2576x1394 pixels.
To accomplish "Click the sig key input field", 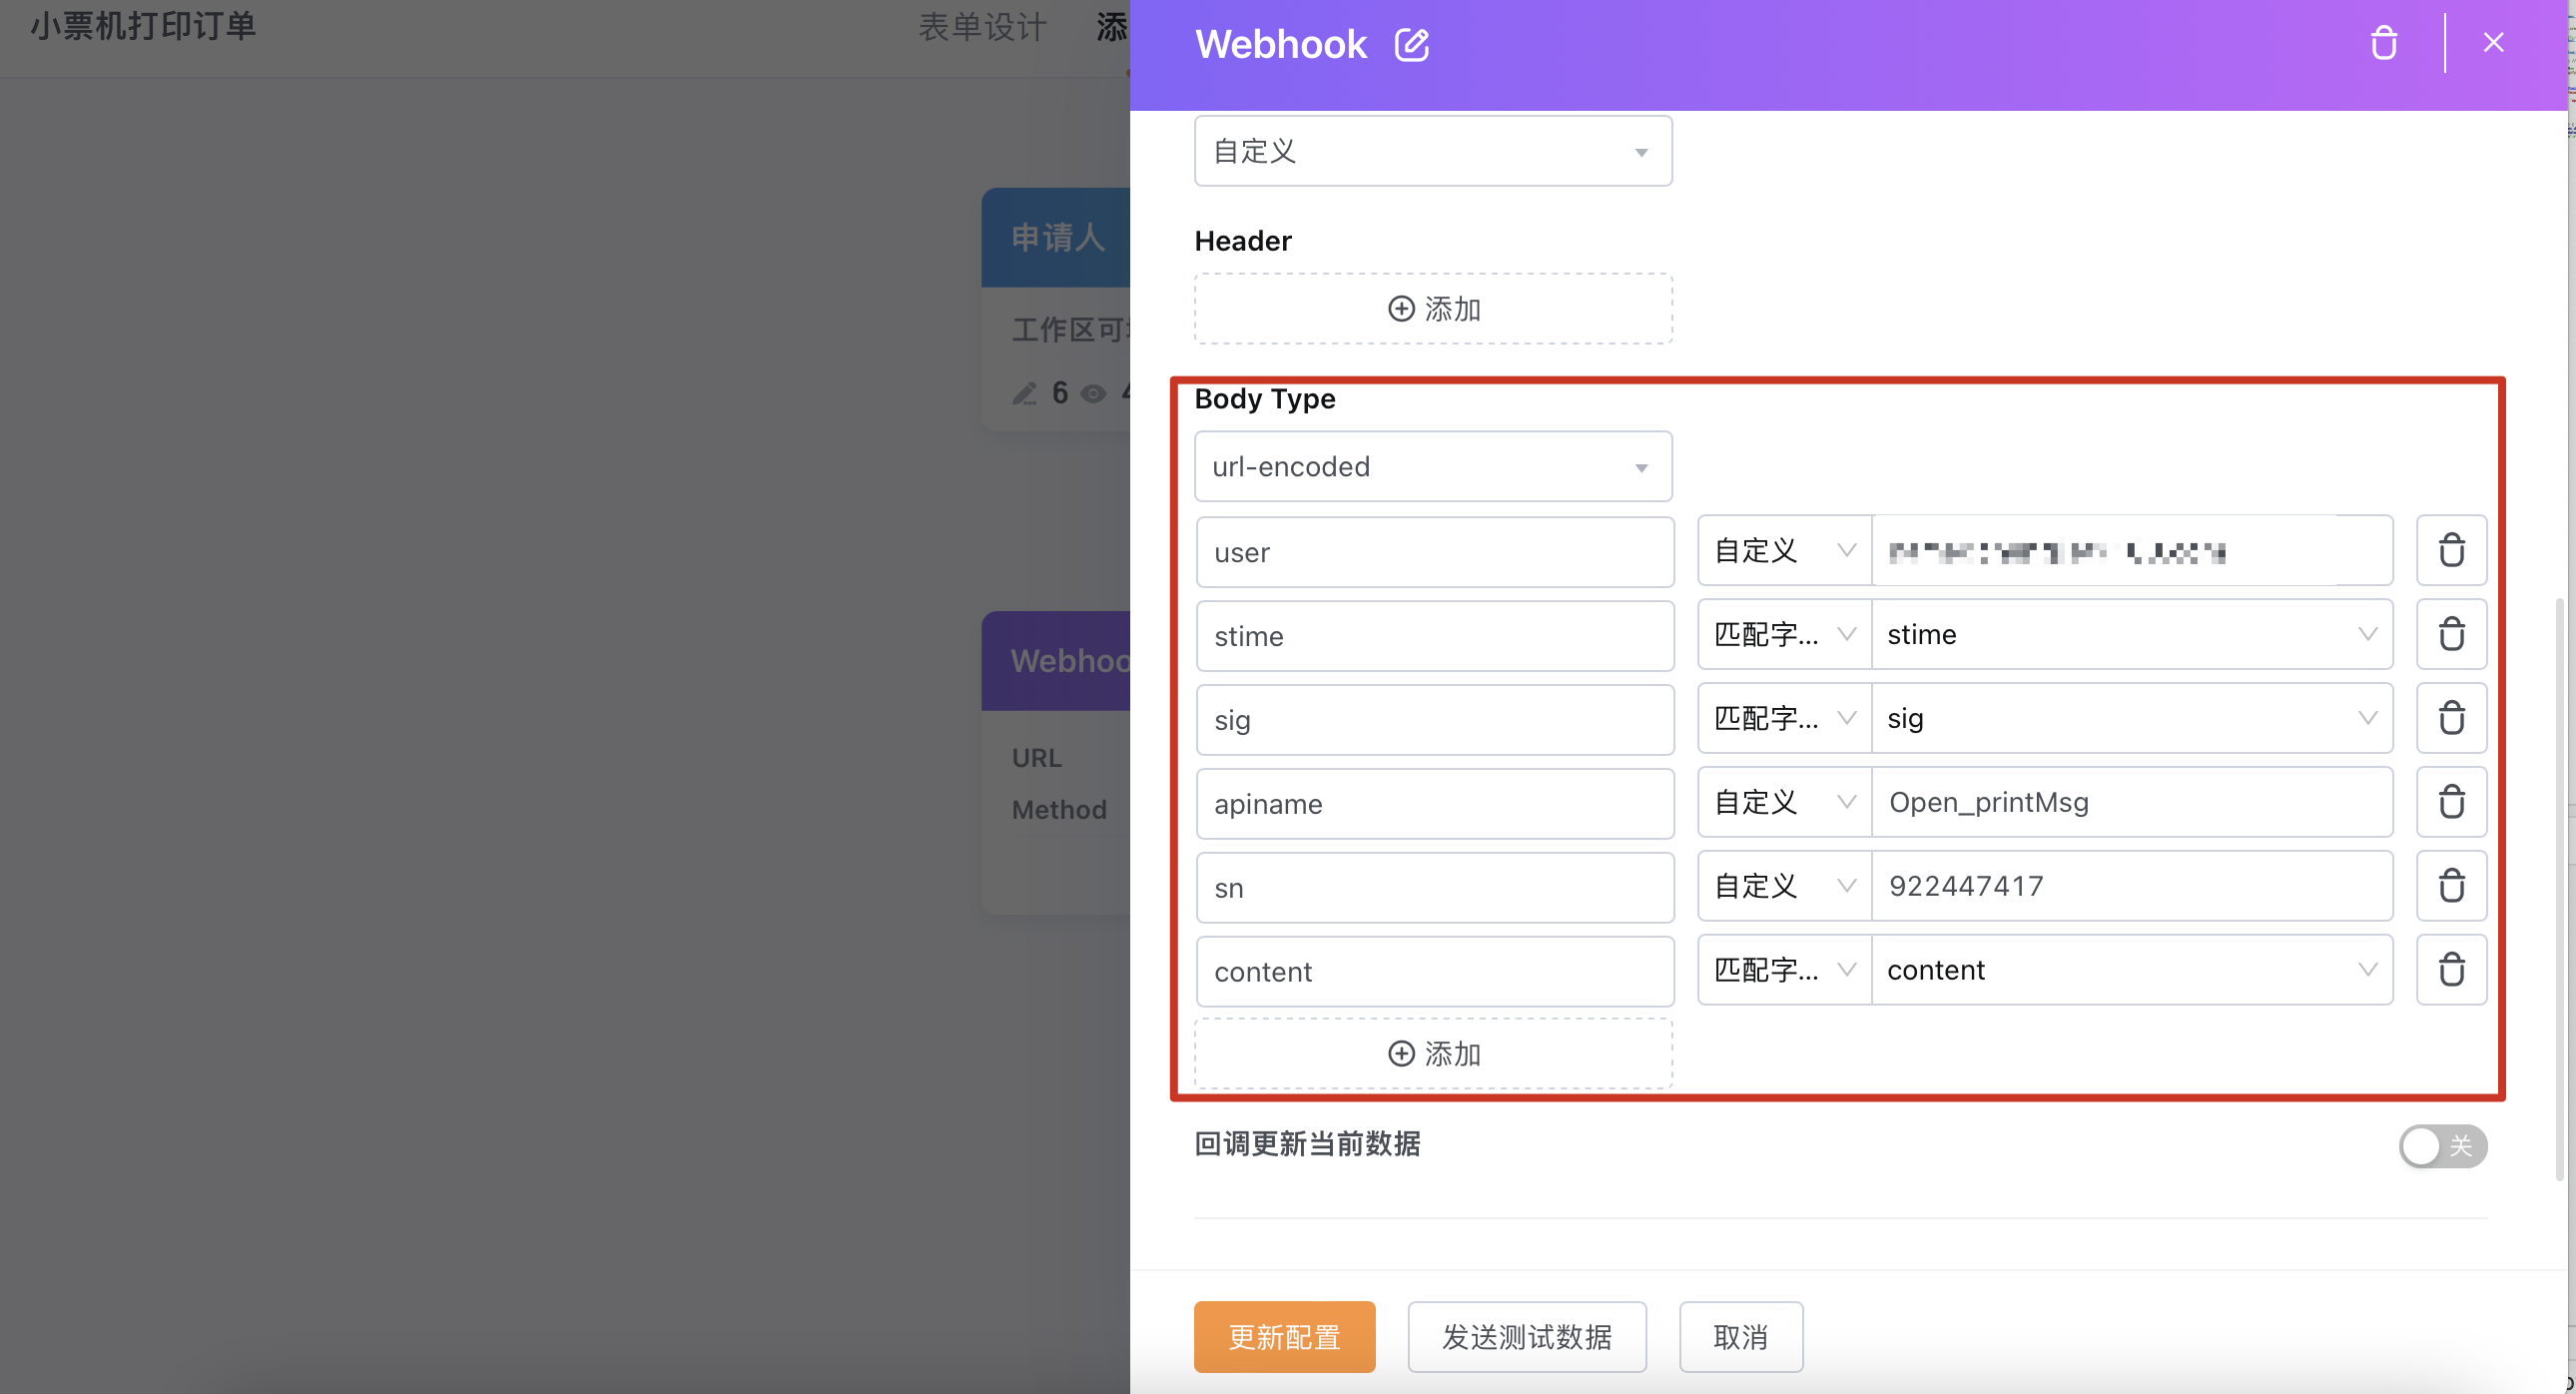I will coord(1435,720).
